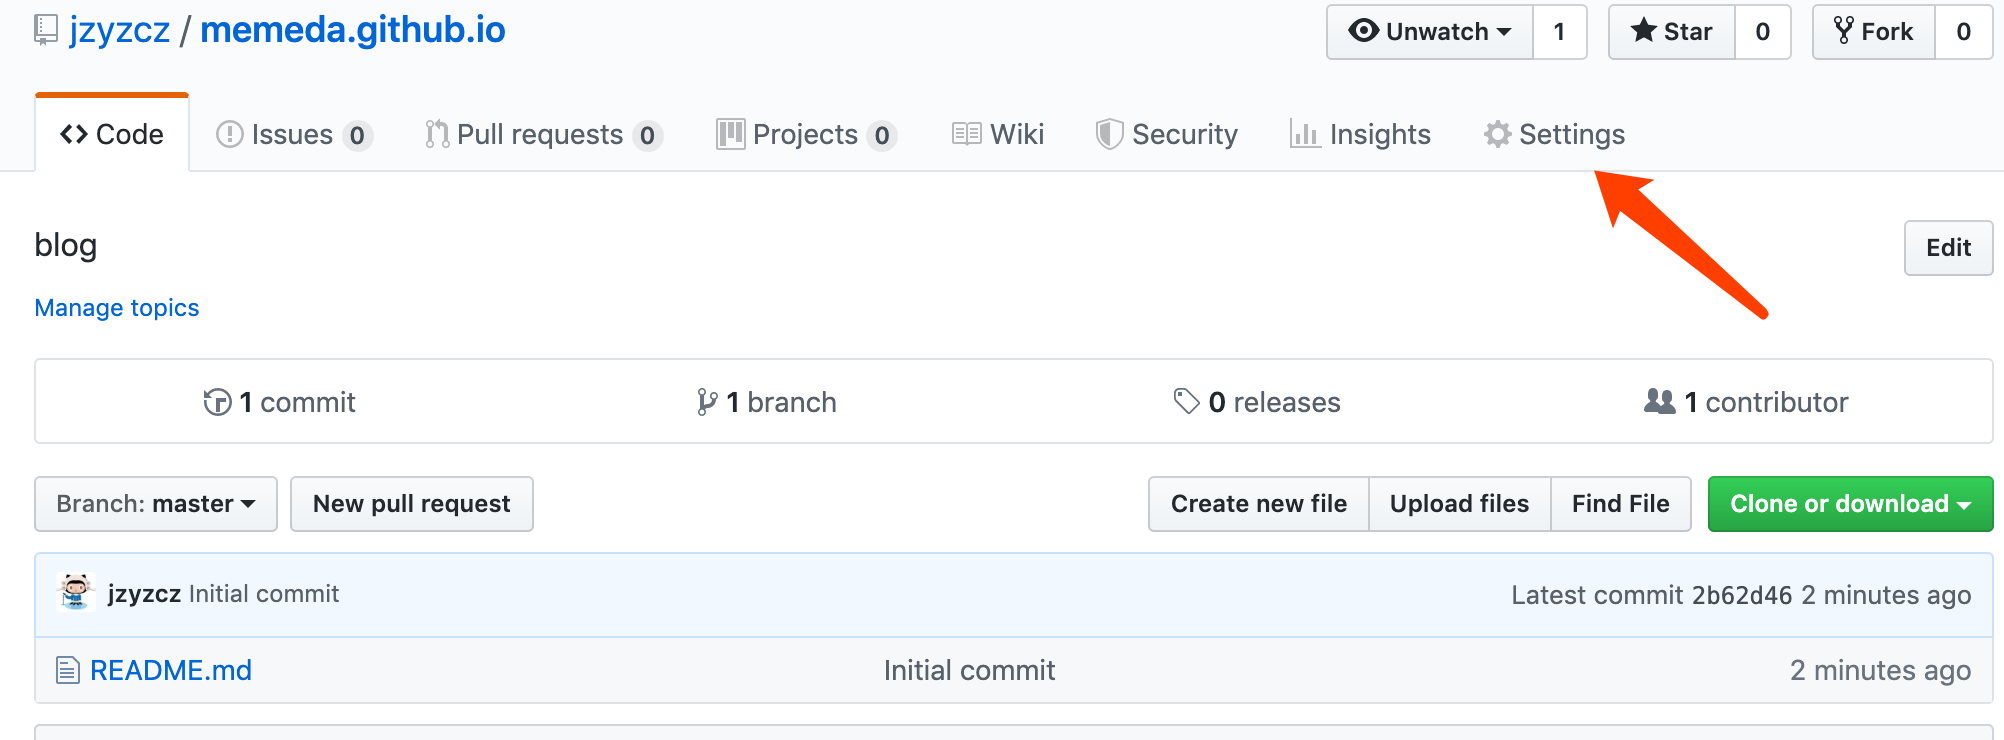Click the branch icon beside 1 branch
Screen dimensions: 2004x740
click(x=707, y=402)
